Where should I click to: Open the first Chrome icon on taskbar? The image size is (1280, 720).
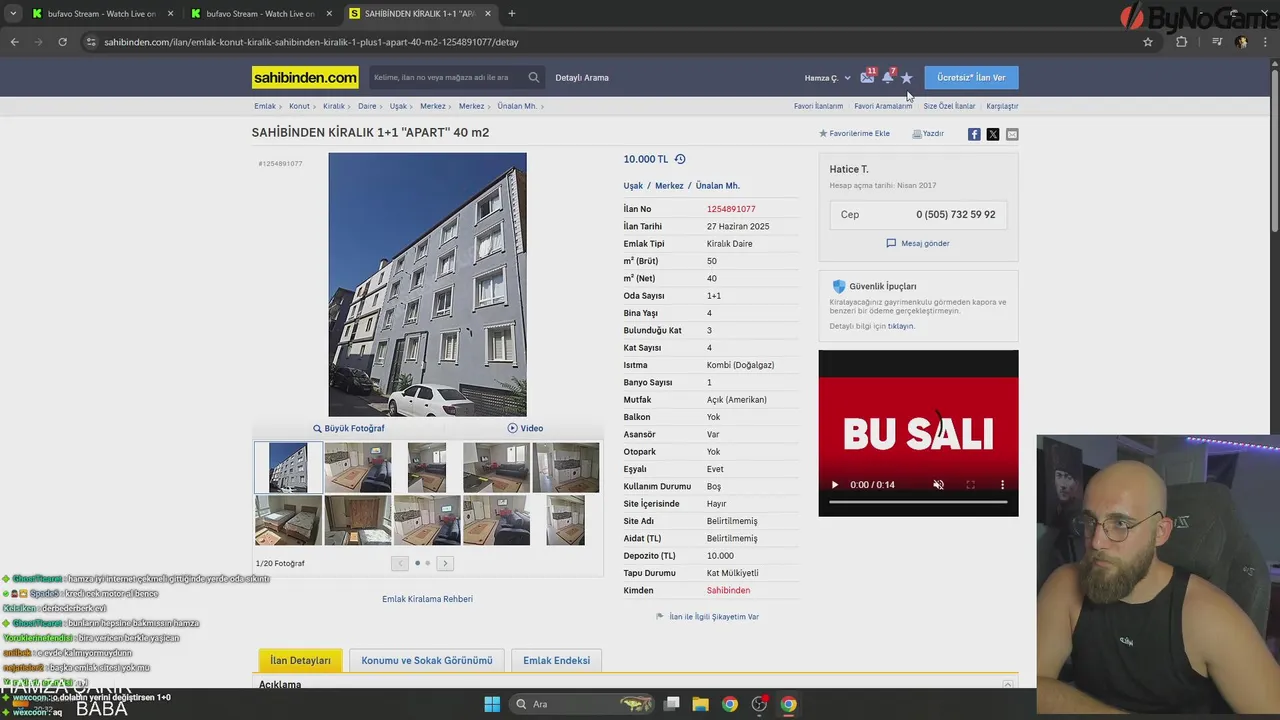(x=730, y=704)
